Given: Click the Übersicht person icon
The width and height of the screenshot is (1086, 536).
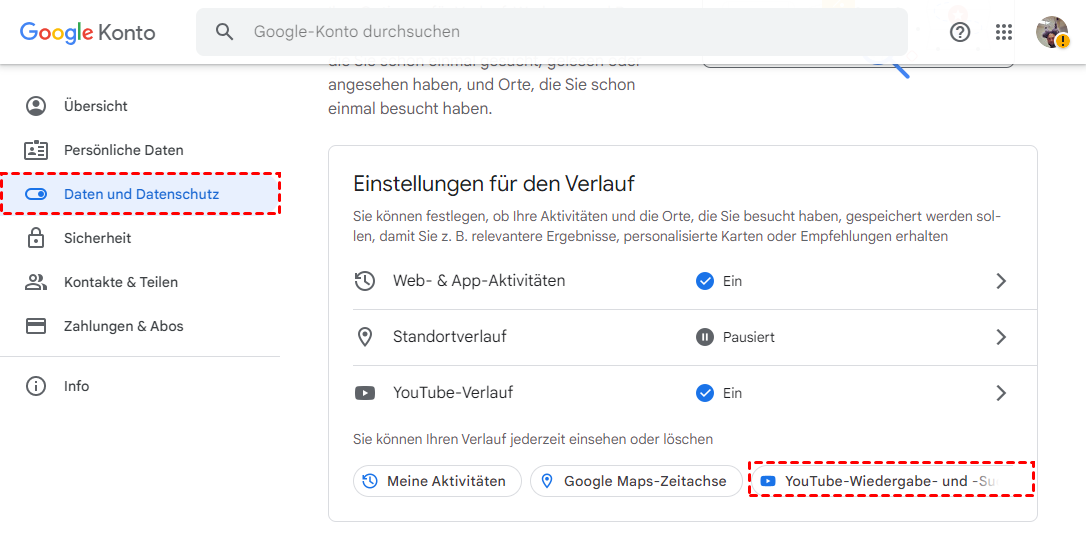Looking at the screenshot, I should (x=35, y=106).
